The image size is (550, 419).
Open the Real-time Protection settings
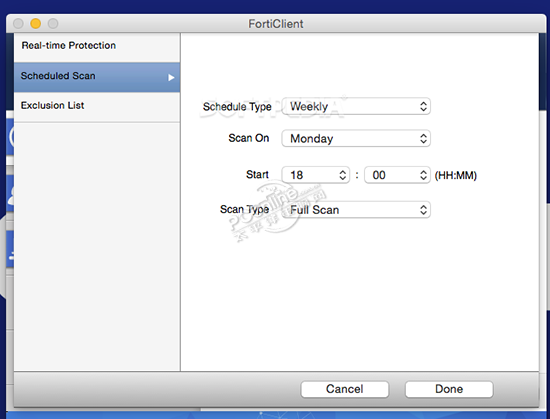pyautogui.click(x=97, y=47)
